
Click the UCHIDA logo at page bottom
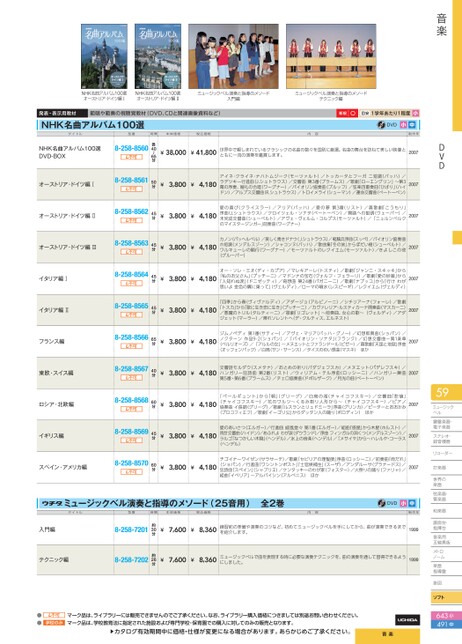point(407,619)
